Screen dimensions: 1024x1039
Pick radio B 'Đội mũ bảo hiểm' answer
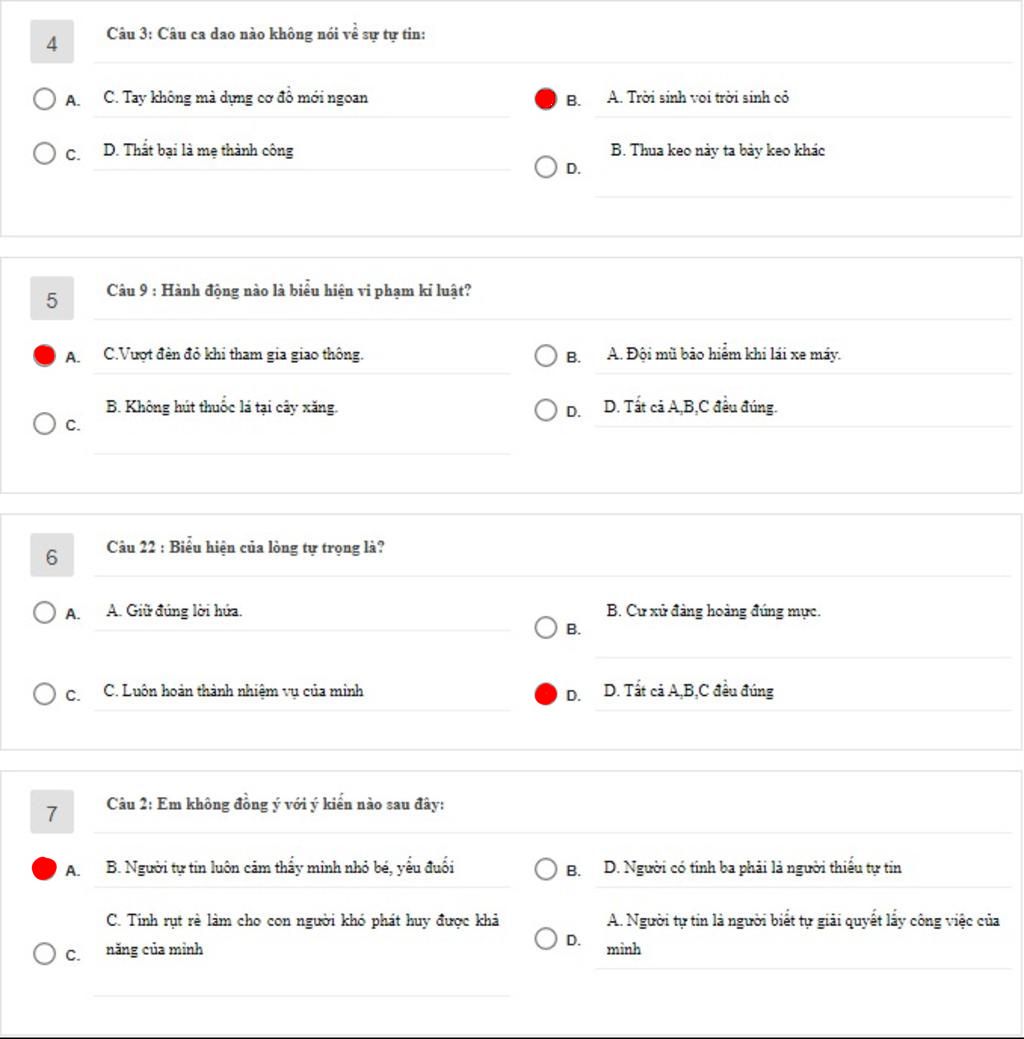(x=545, y=356)
